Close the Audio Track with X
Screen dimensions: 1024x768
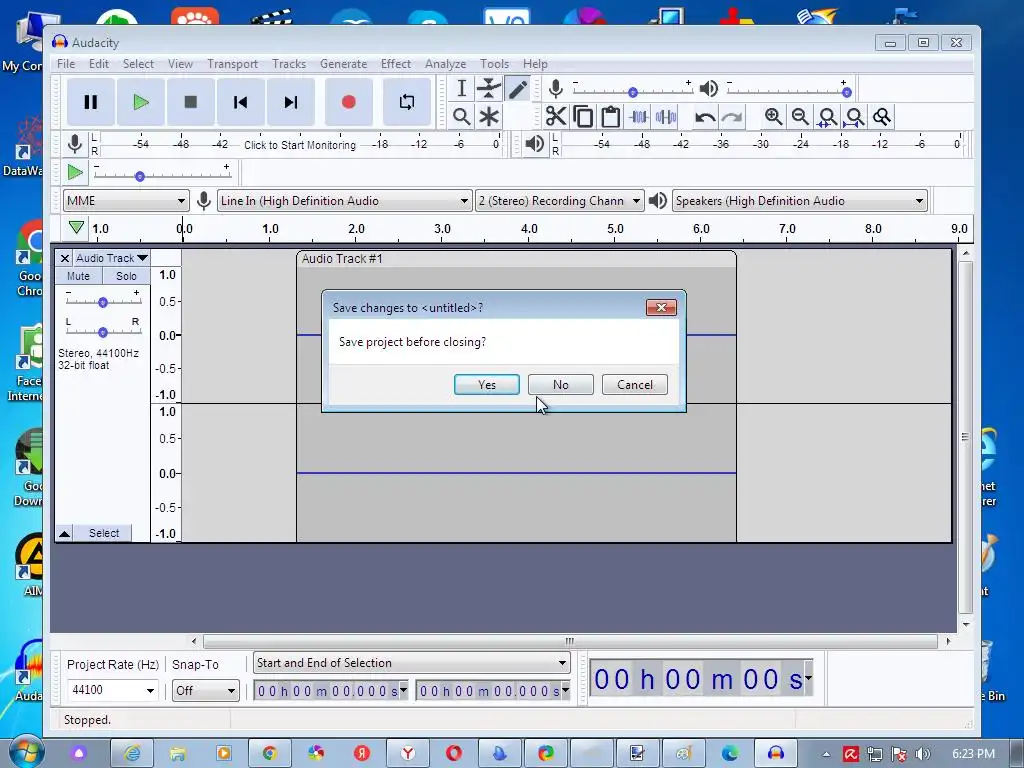65,258
